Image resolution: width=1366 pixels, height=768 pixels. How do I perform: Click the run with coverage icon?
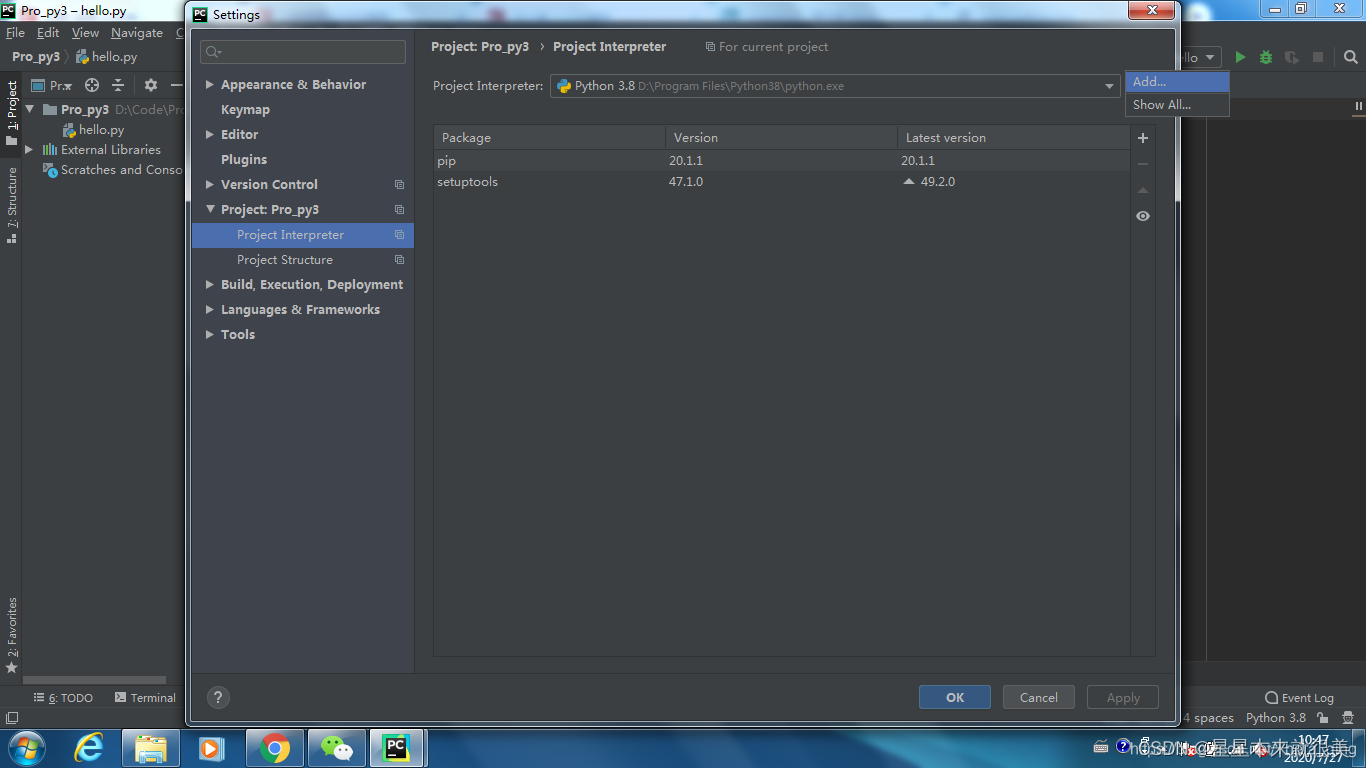(1292, 58)
